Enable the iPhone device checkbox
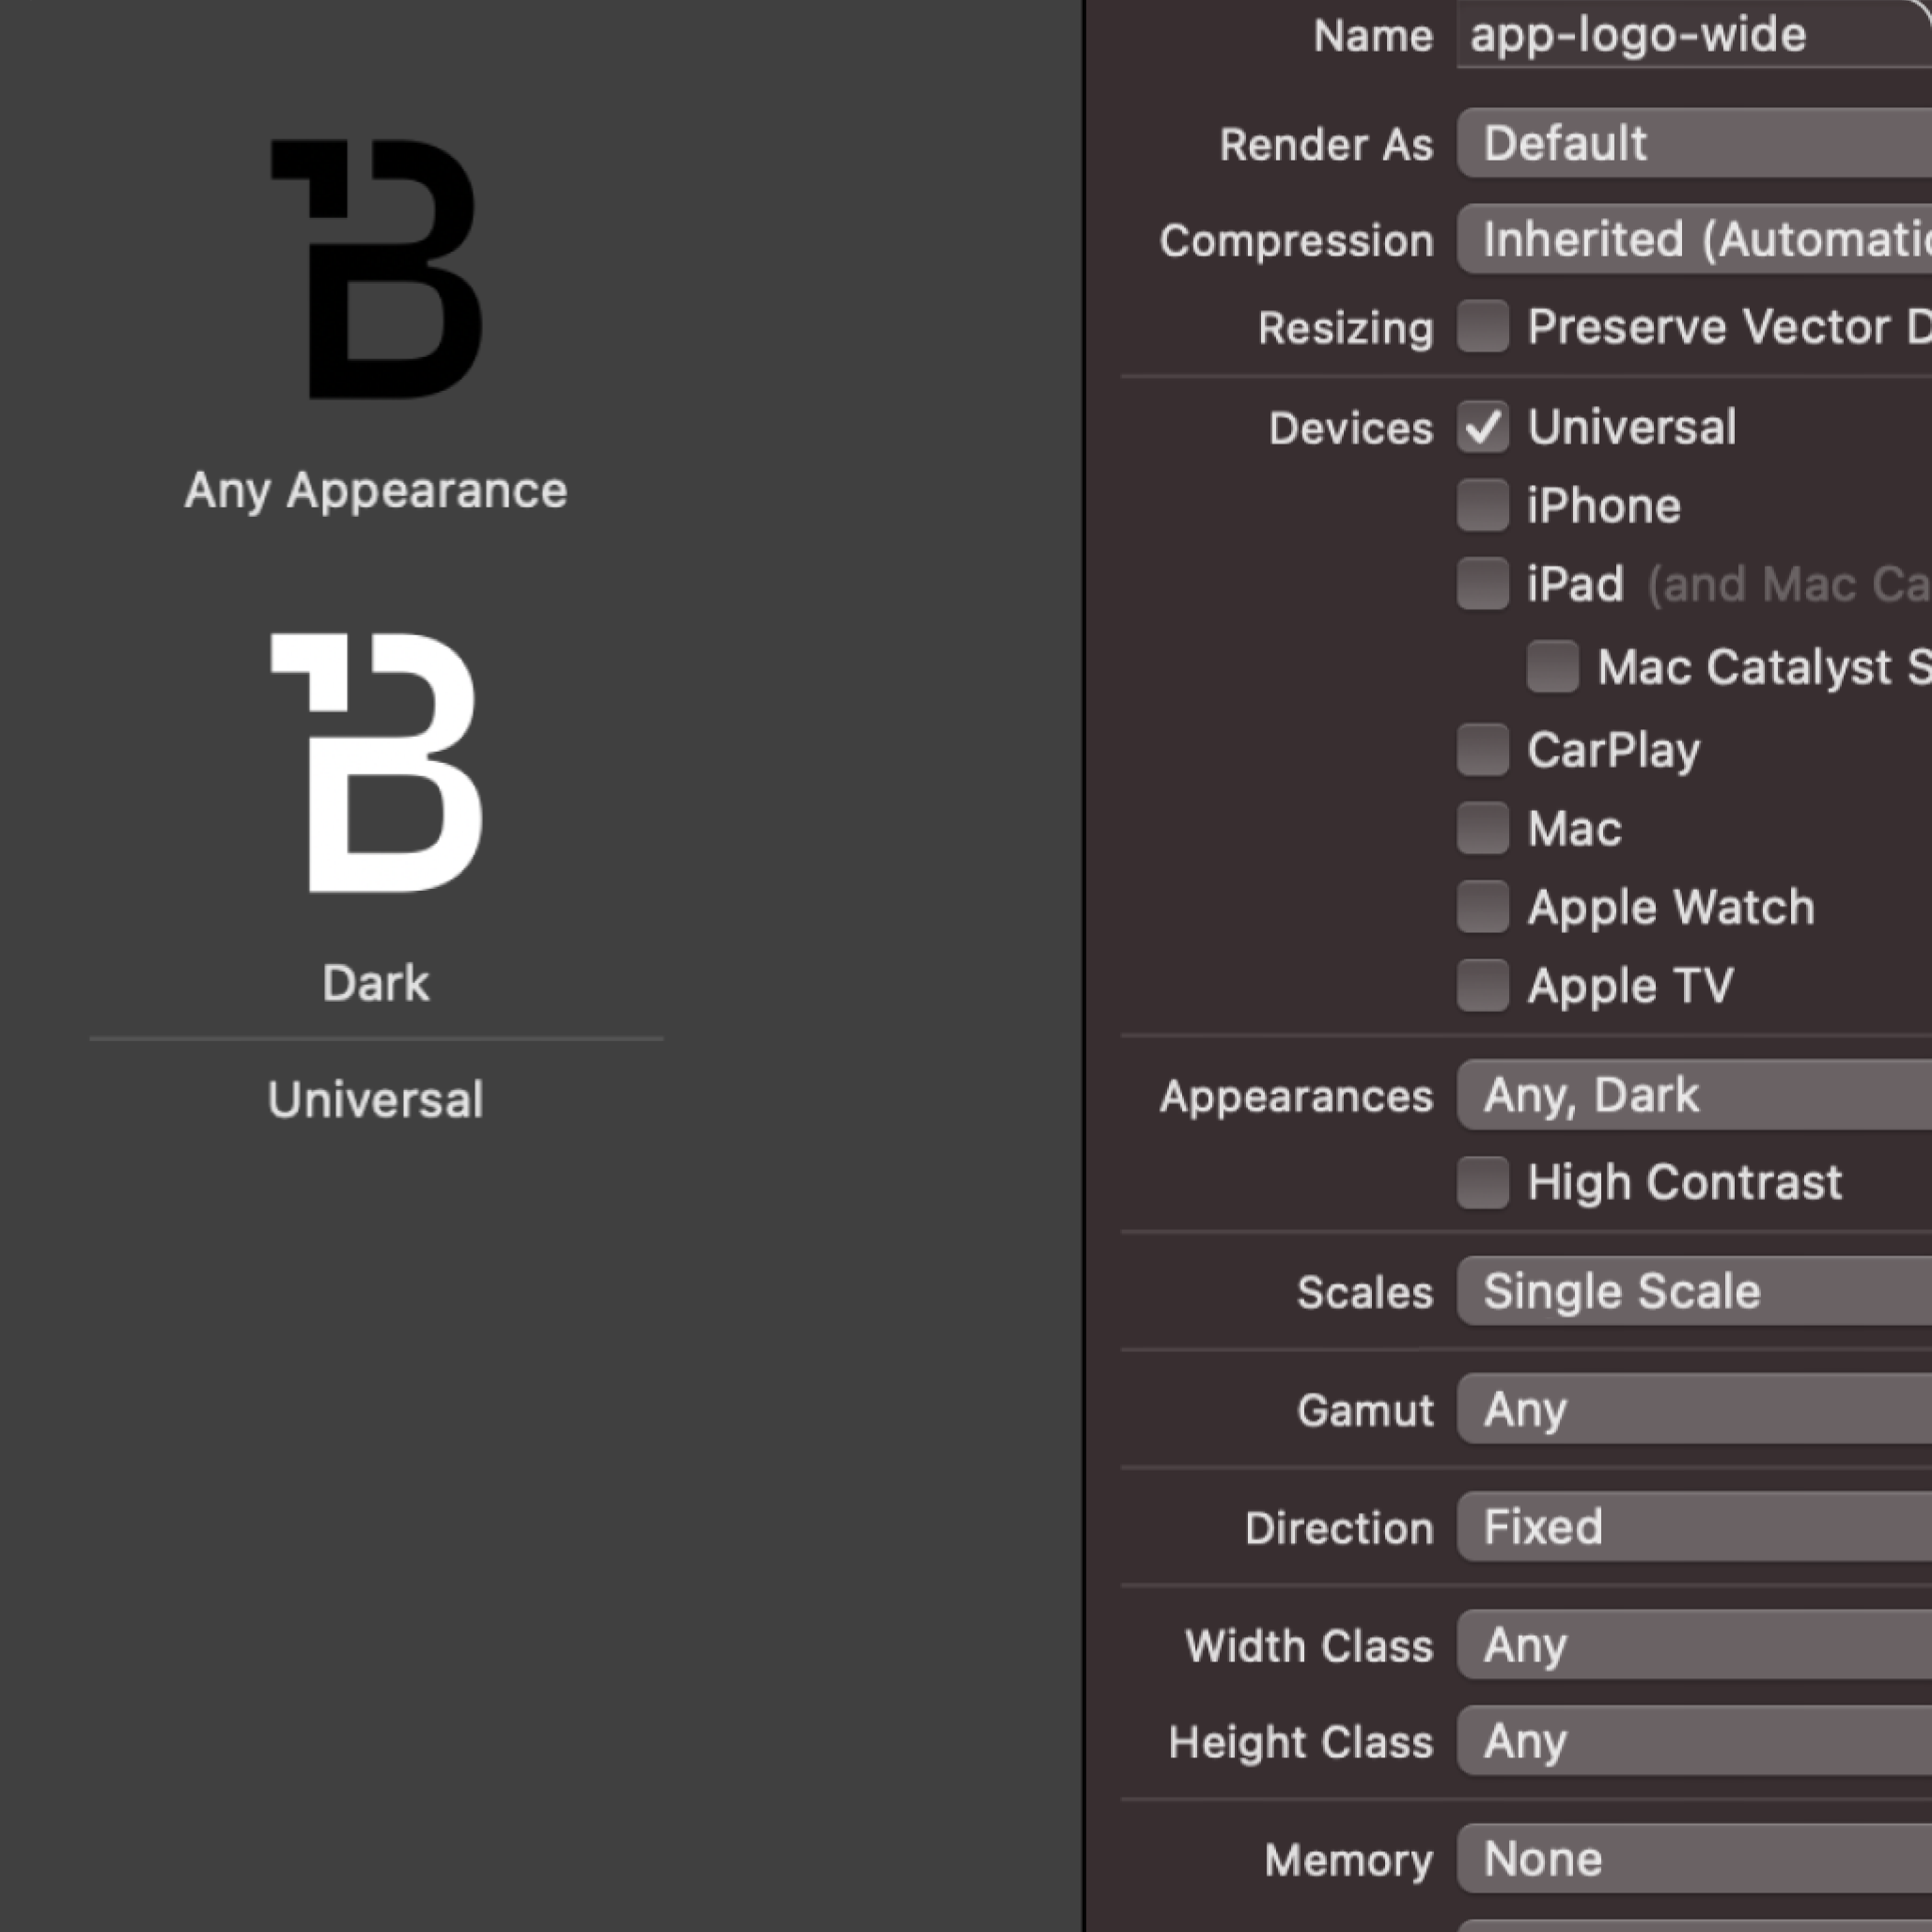Viewport: 1932px width, 1932px height. click(1482, 505)
